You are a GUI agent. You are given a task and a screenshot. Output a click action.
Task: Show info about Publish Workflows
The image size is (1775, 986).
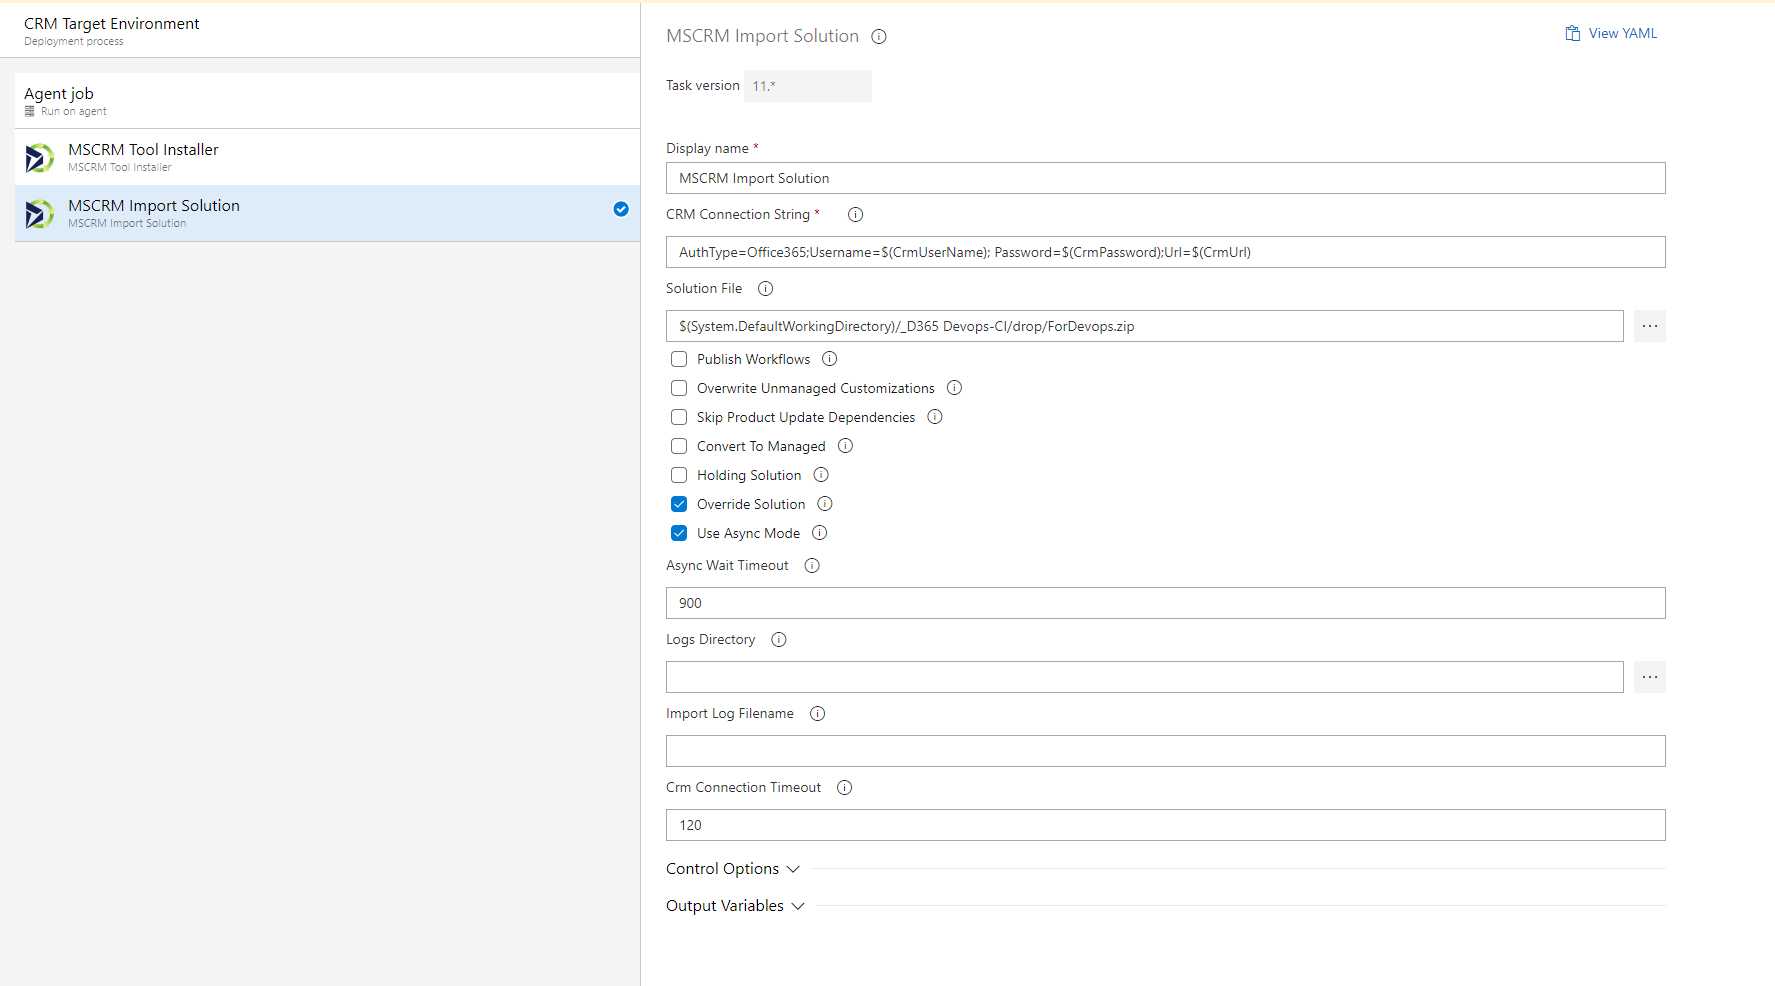[x=829, y=359]
